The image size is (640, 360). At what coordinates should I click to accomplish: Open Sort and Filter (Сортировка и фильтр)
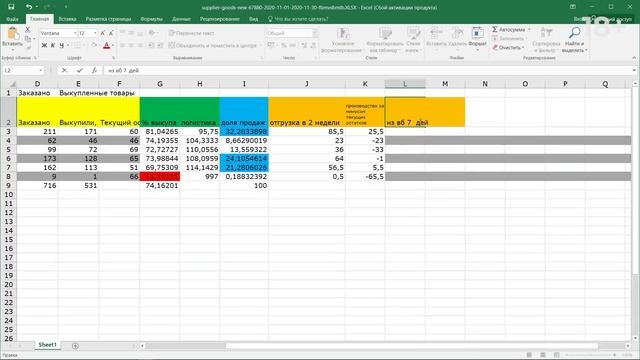click(x=547, y=40)
